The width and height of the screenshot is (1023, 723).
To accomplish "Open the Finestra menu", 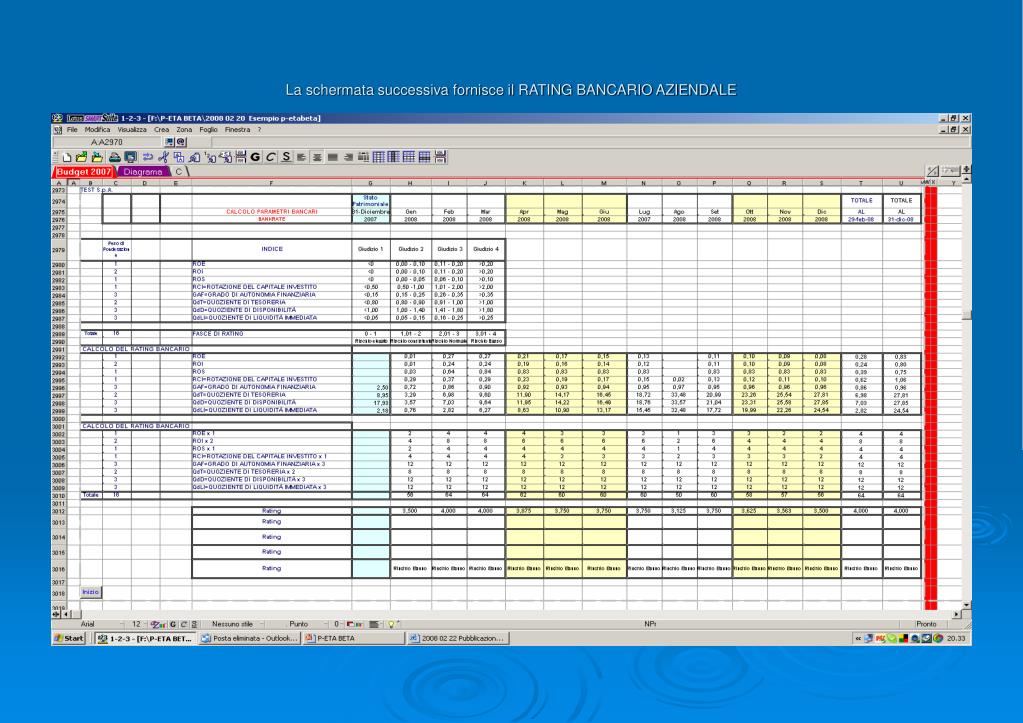I will (237, 130).
